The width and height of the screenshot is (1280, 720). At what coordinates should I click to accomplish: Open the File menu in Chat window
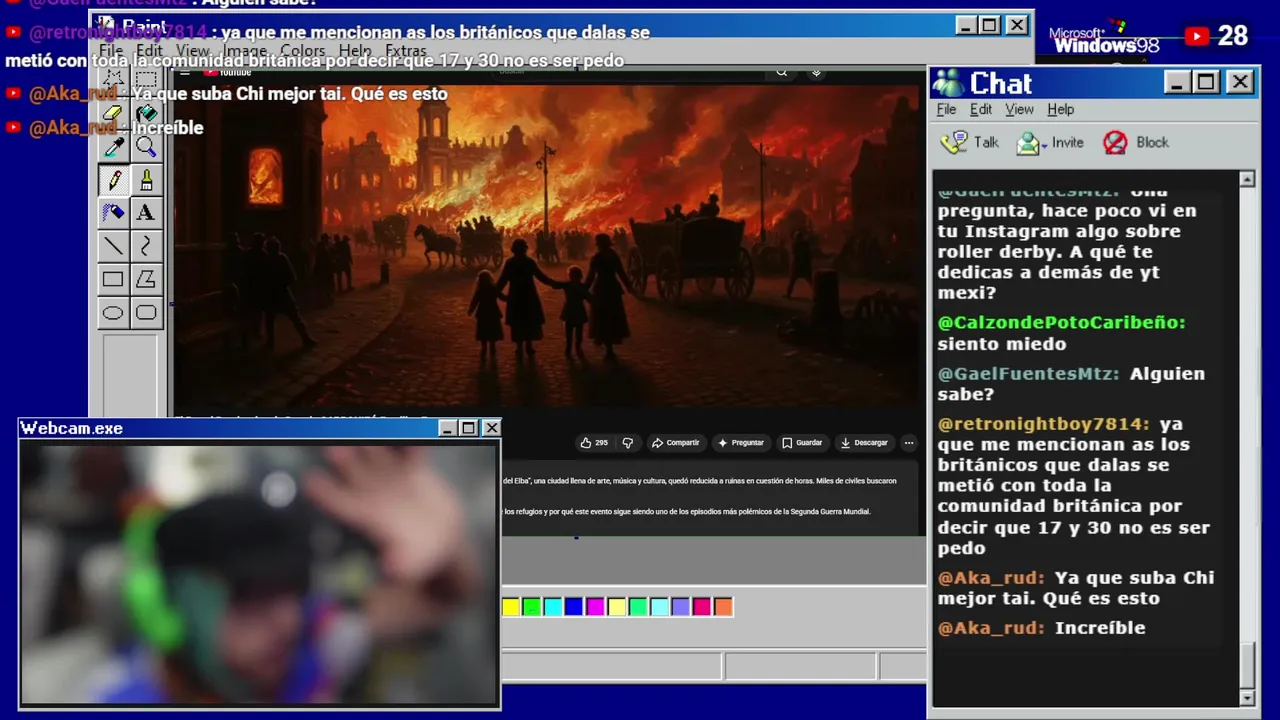(946, 109)
